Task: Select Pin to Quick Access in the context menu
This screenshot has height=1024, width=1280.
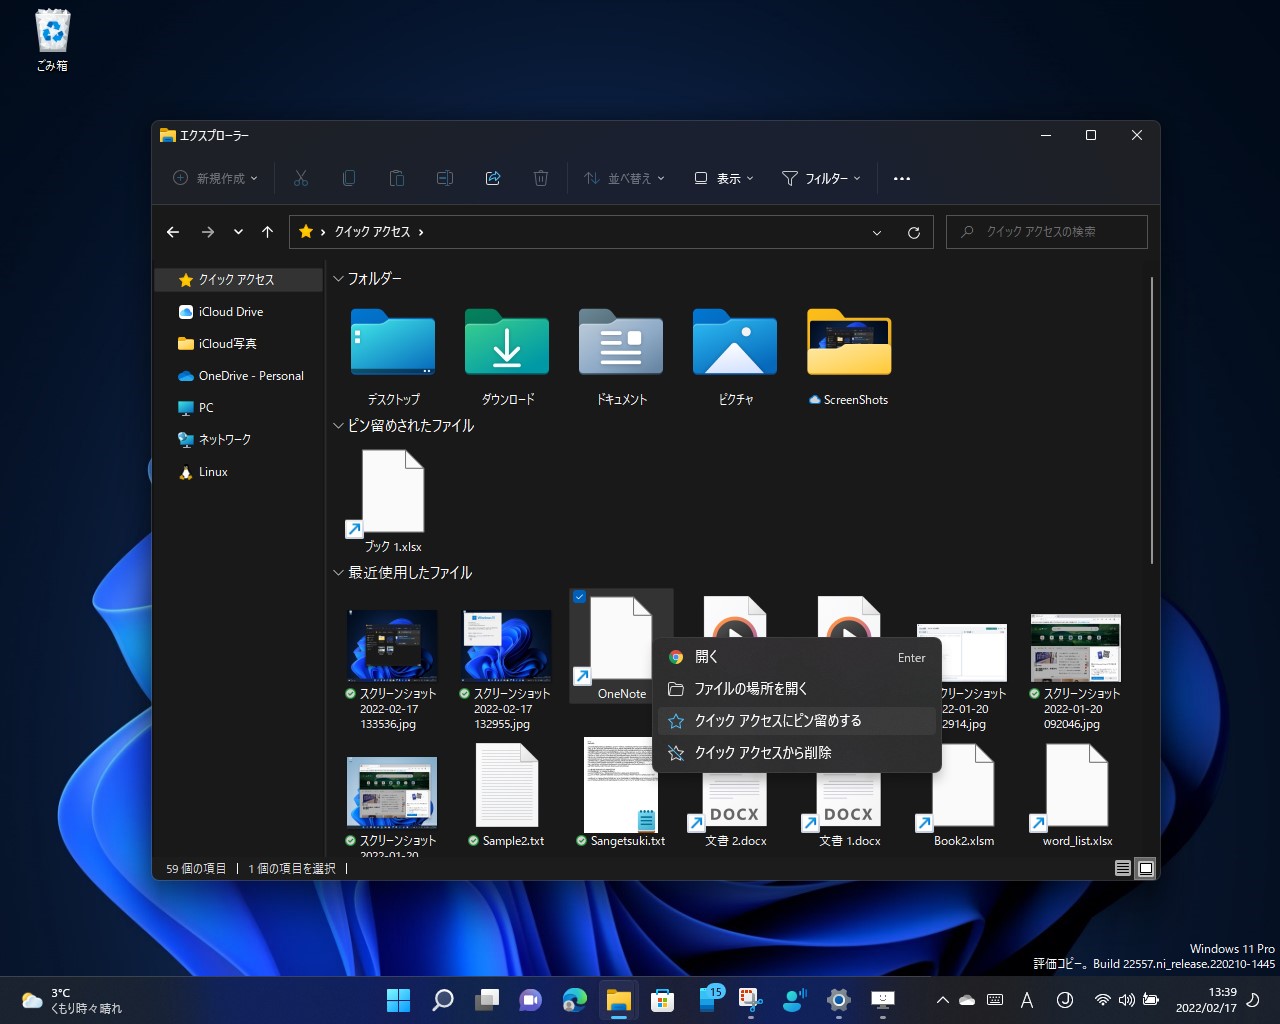Action: (778, 721)
